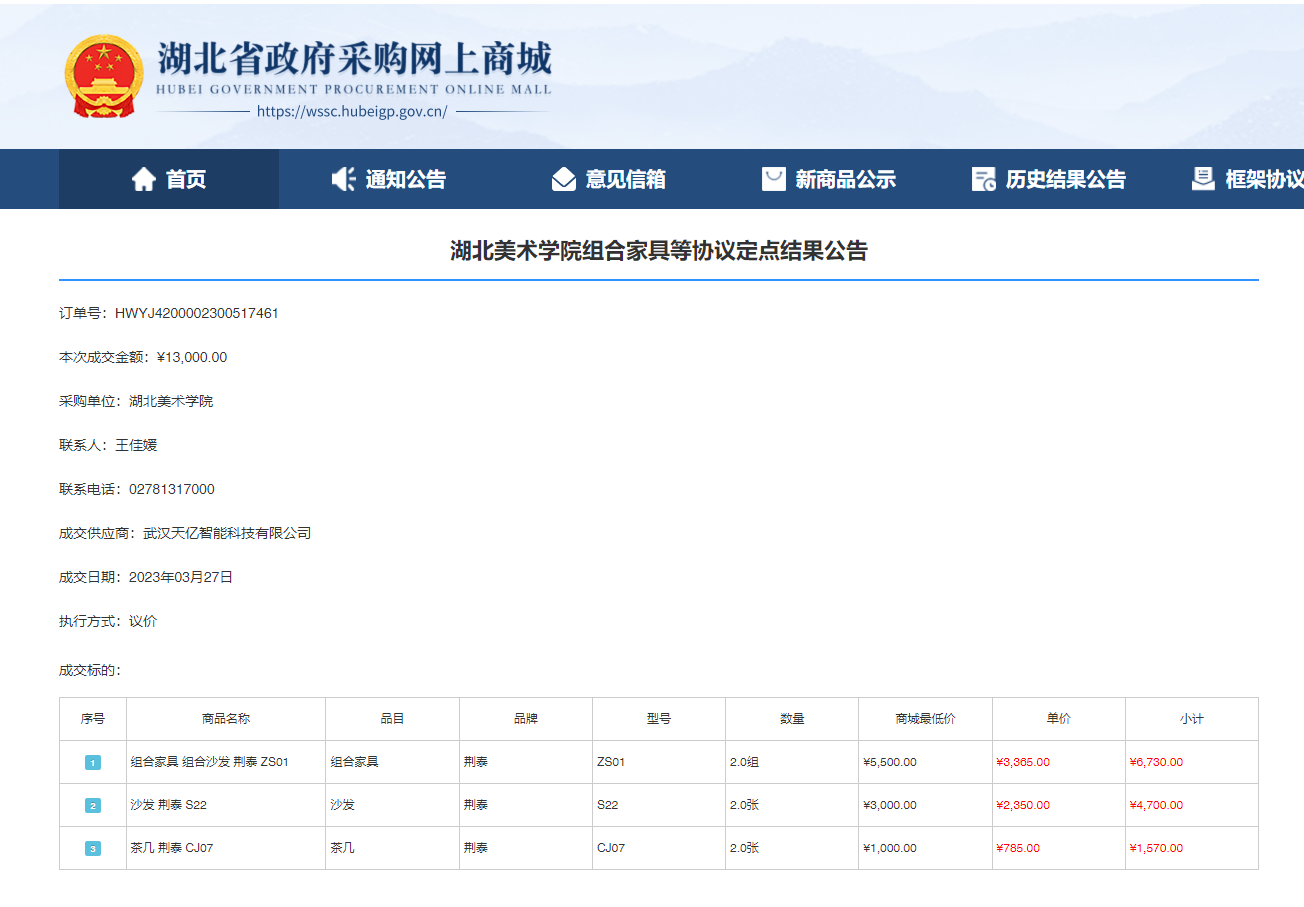1304x907 pixels.
Task: Click the HUBEI GOVERNMENT PROCUREMENT ONLINE MALL subtitle
Action: [354, 89]
